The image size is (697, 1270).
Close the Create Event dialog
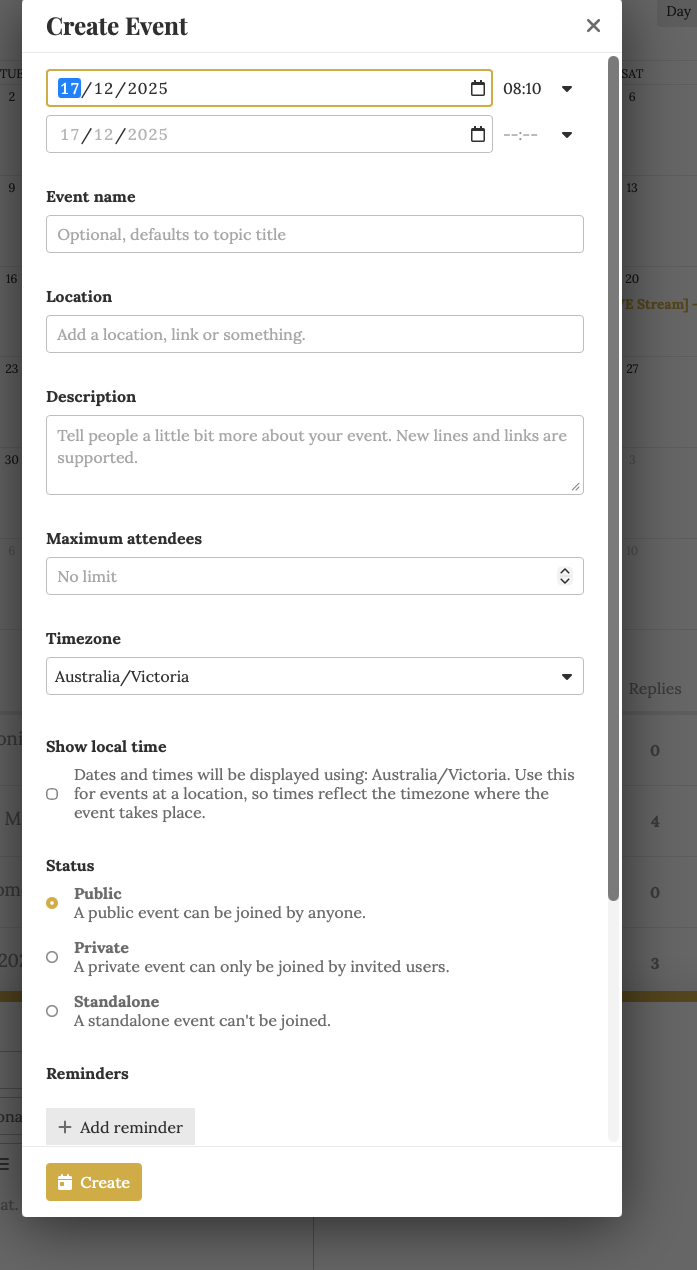pyautogui.click(x=593, y=26)
